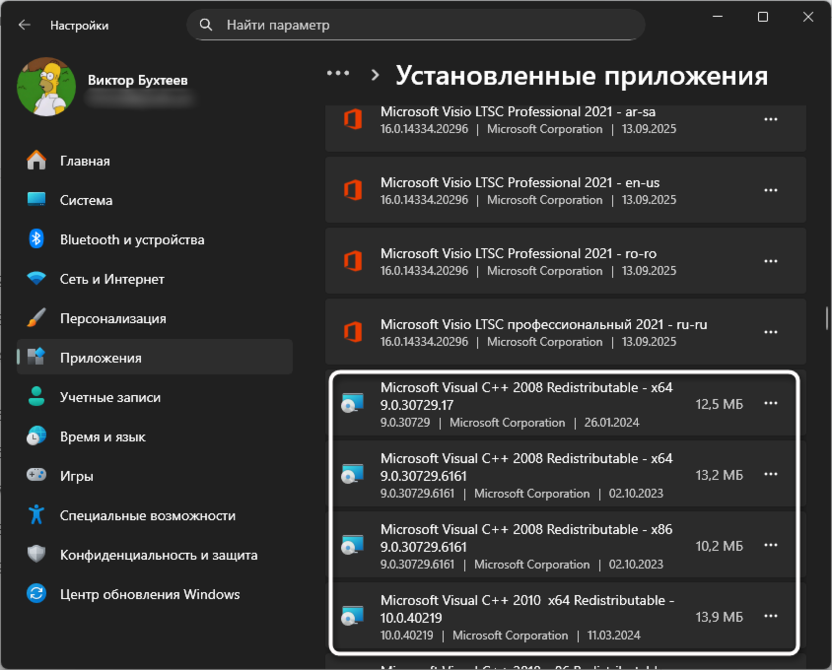Click the back arrow button
832x670 pixels.
click(x=22, y=25)
